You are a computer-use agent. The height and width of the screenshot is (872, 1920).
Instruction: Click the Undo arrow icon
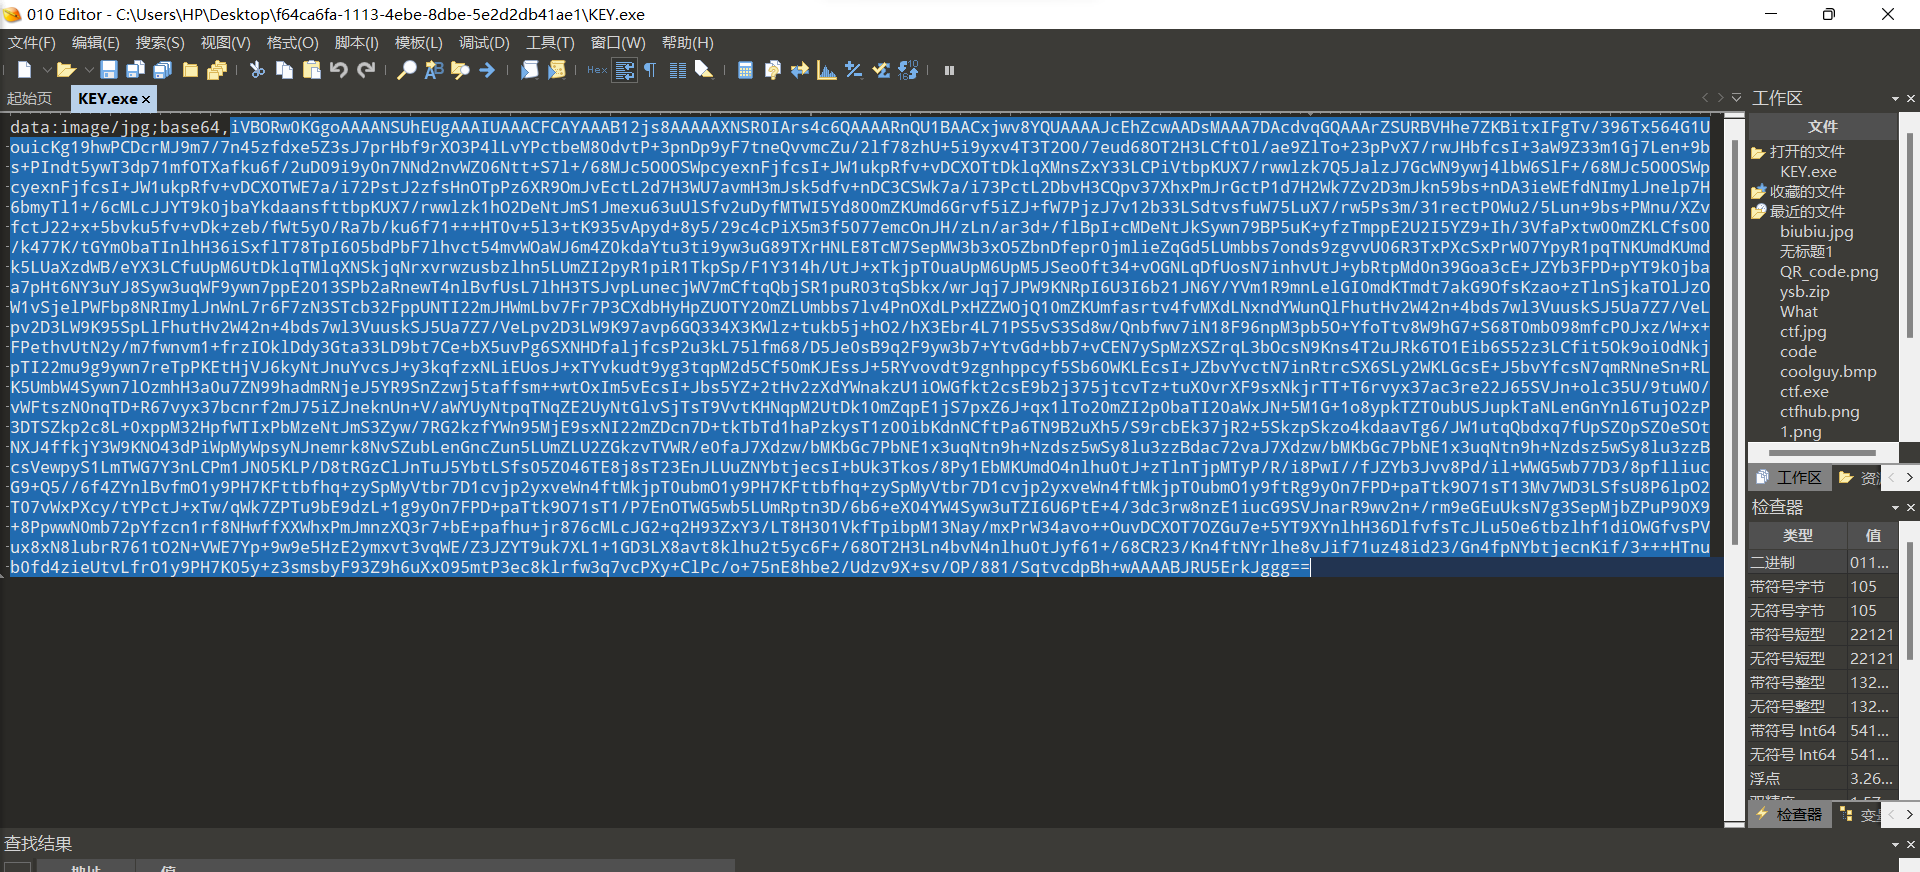[x=339, y=70]
